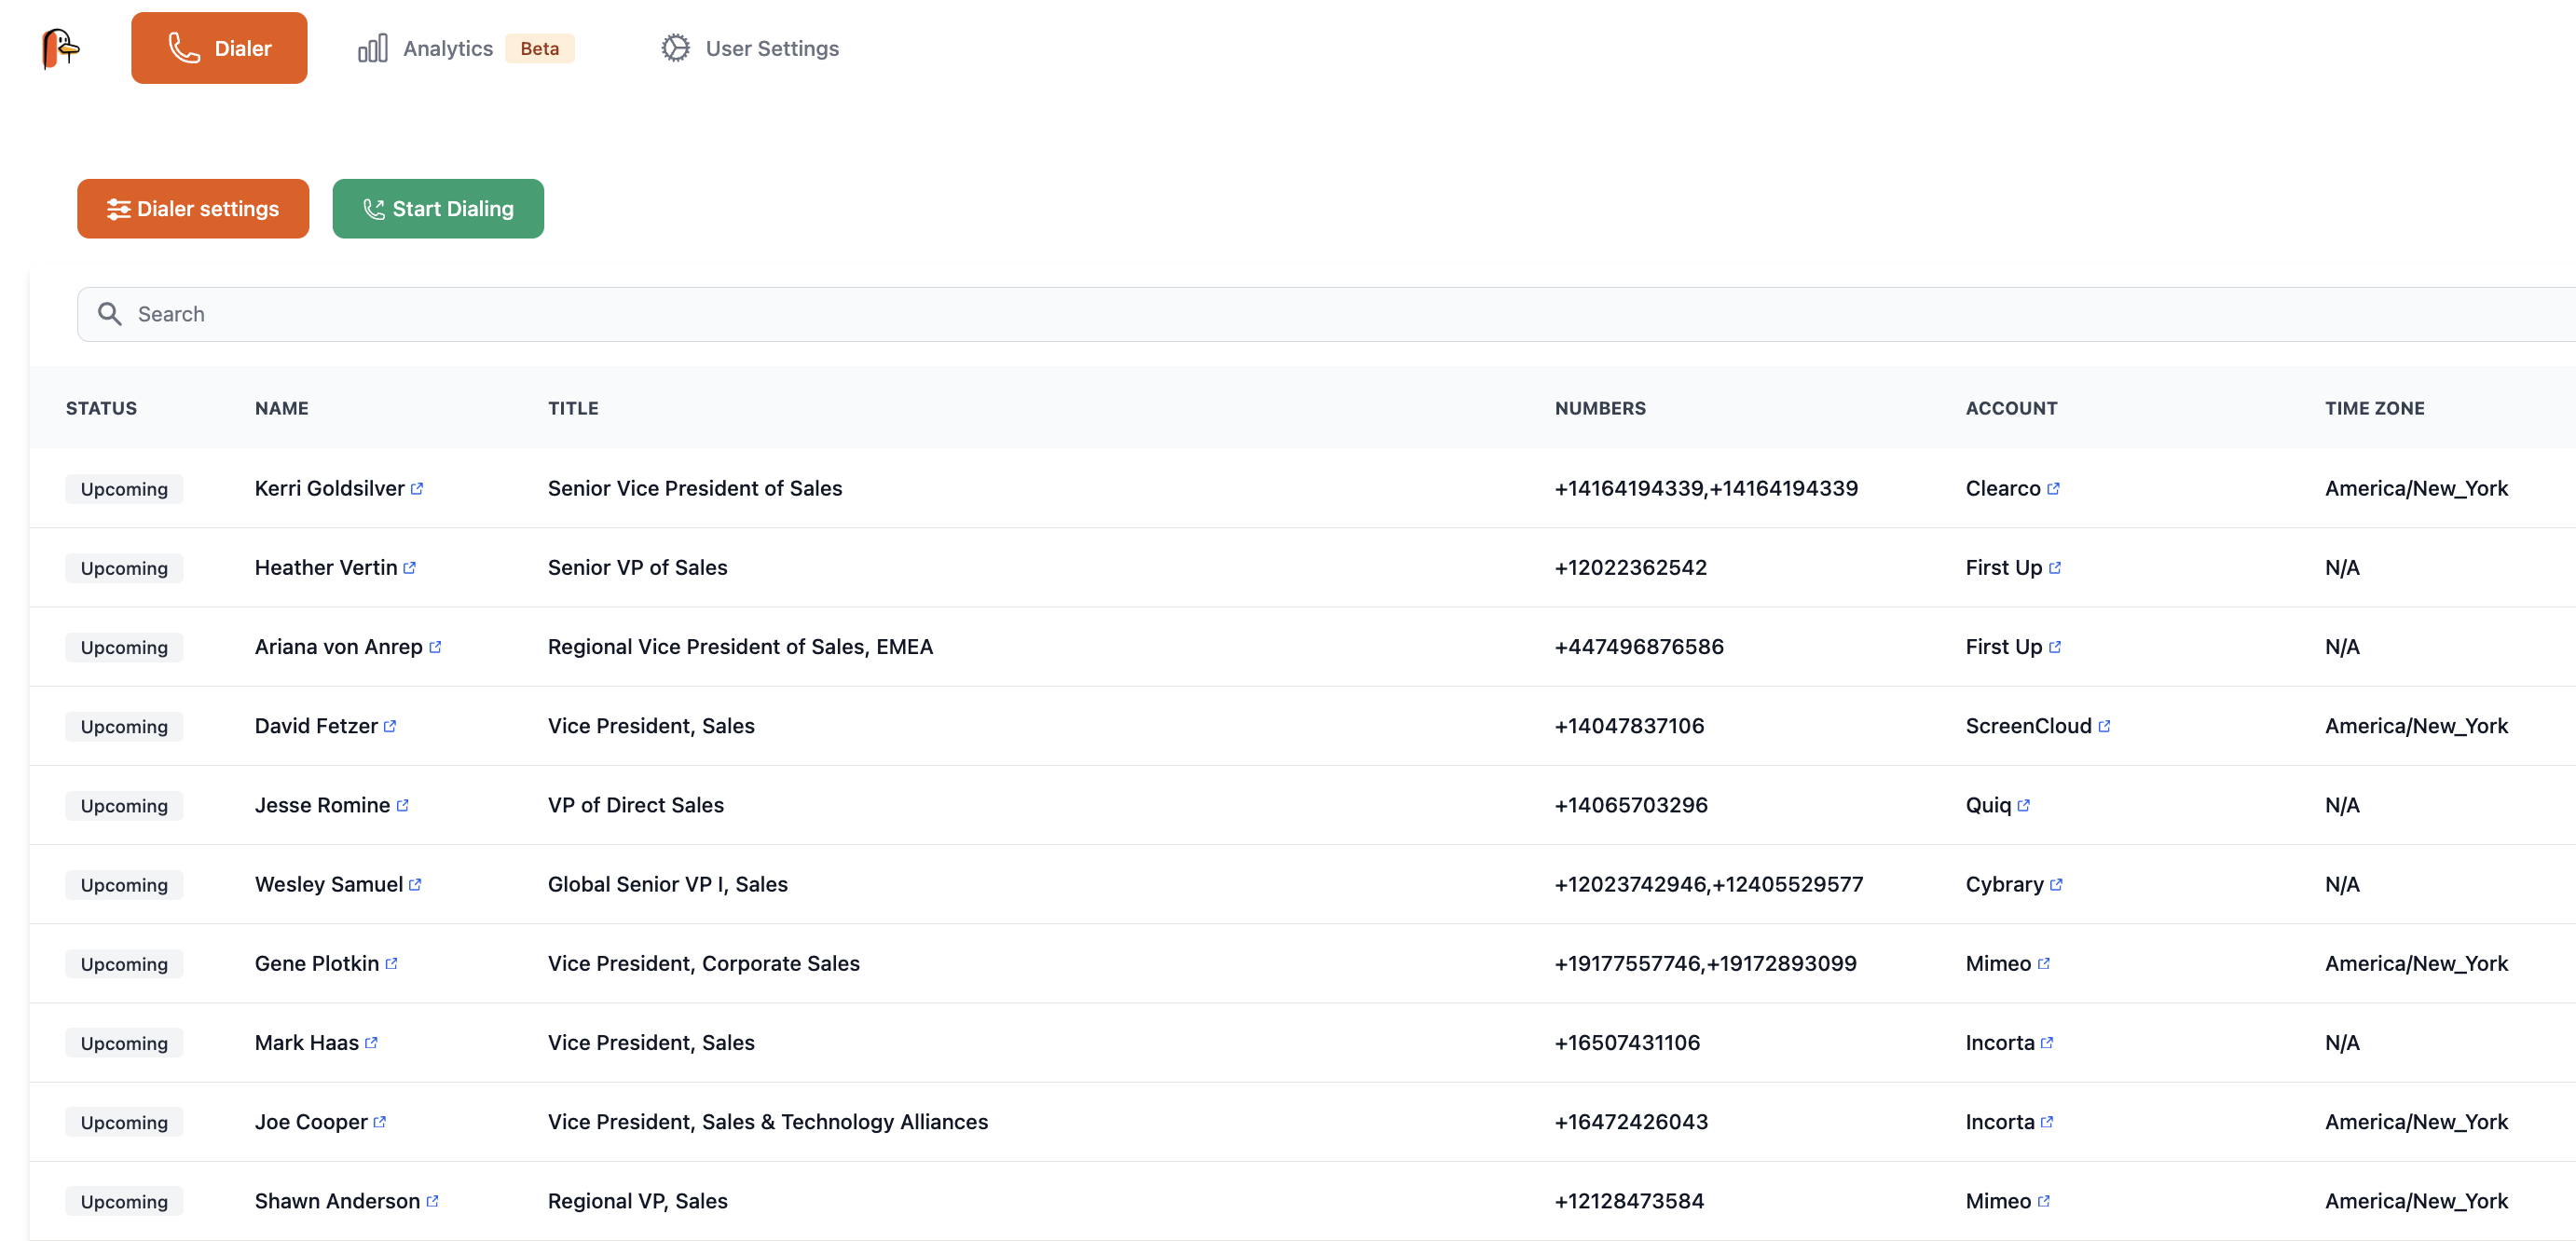Open external link icon beside Quiq account

click(2023, 805)
